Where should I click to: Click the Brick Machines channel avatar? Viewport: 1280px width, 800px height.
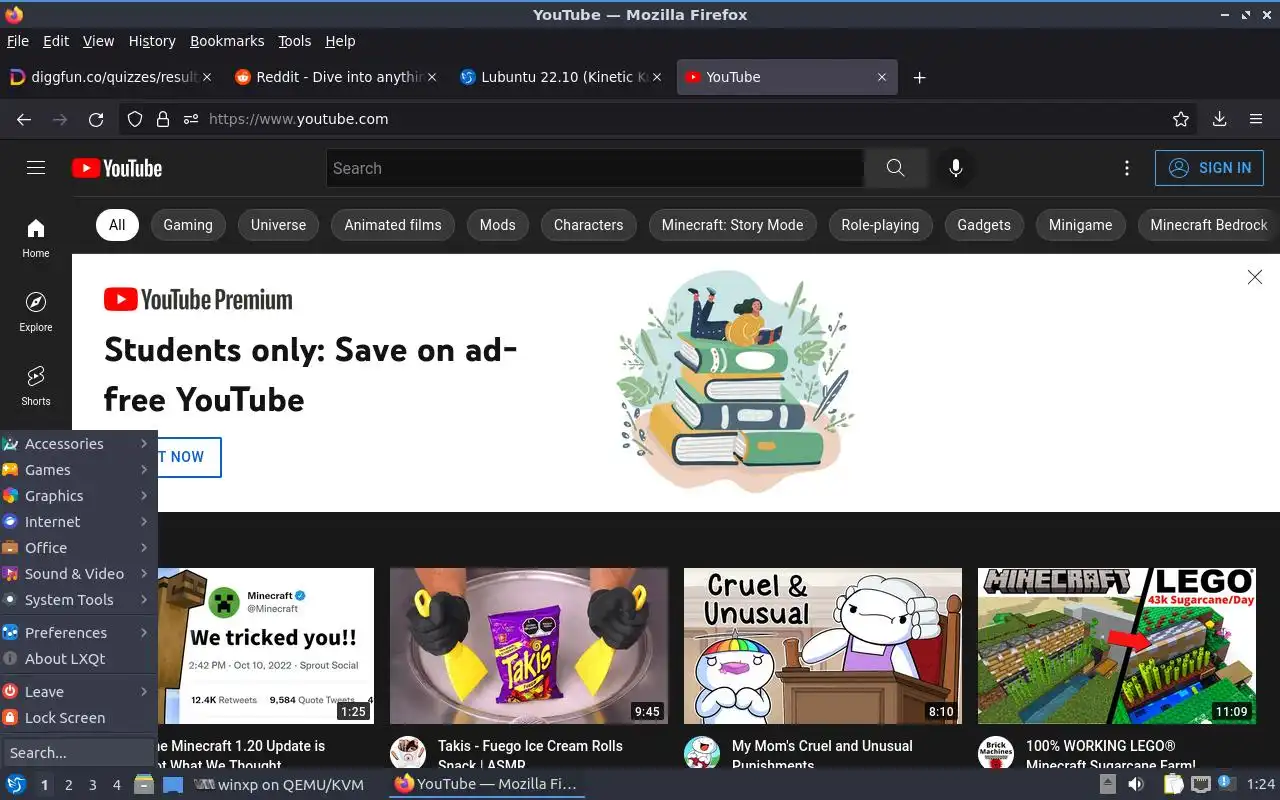tap(996, 752)
